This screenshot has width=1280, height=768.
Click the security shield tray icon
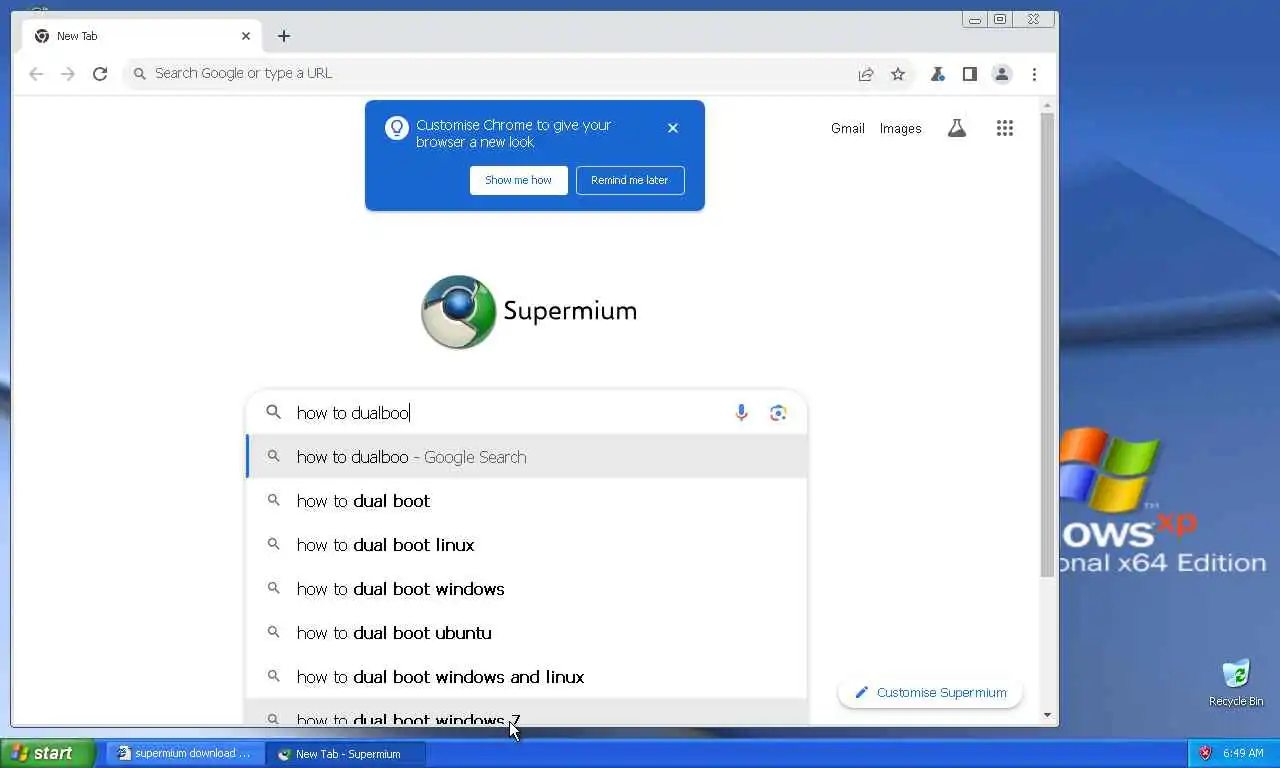(1206, 753)
